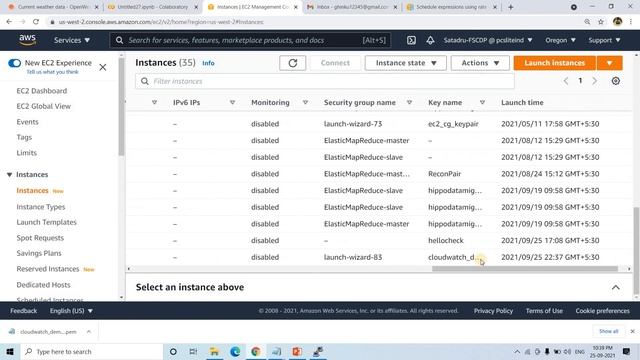
Task: Go back in browser history
Action: click(9, 22)
